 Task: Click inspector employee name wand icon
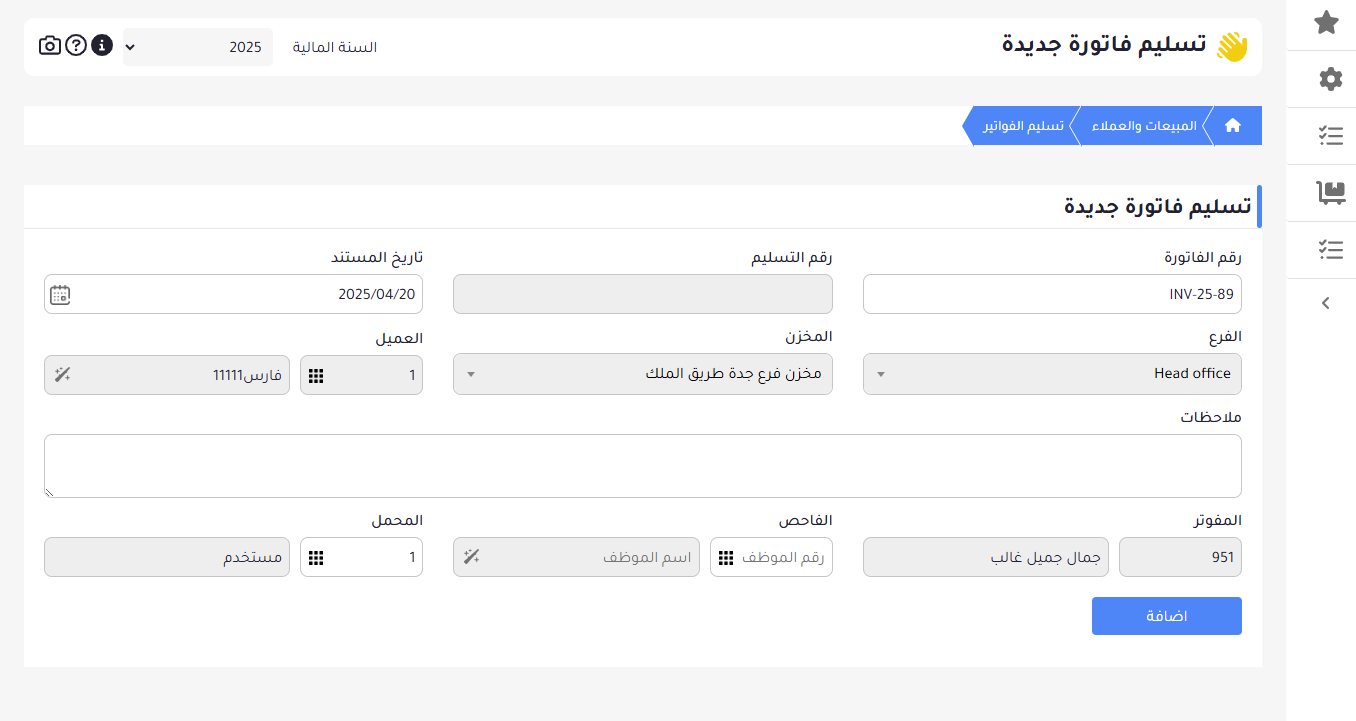[472, 557]
